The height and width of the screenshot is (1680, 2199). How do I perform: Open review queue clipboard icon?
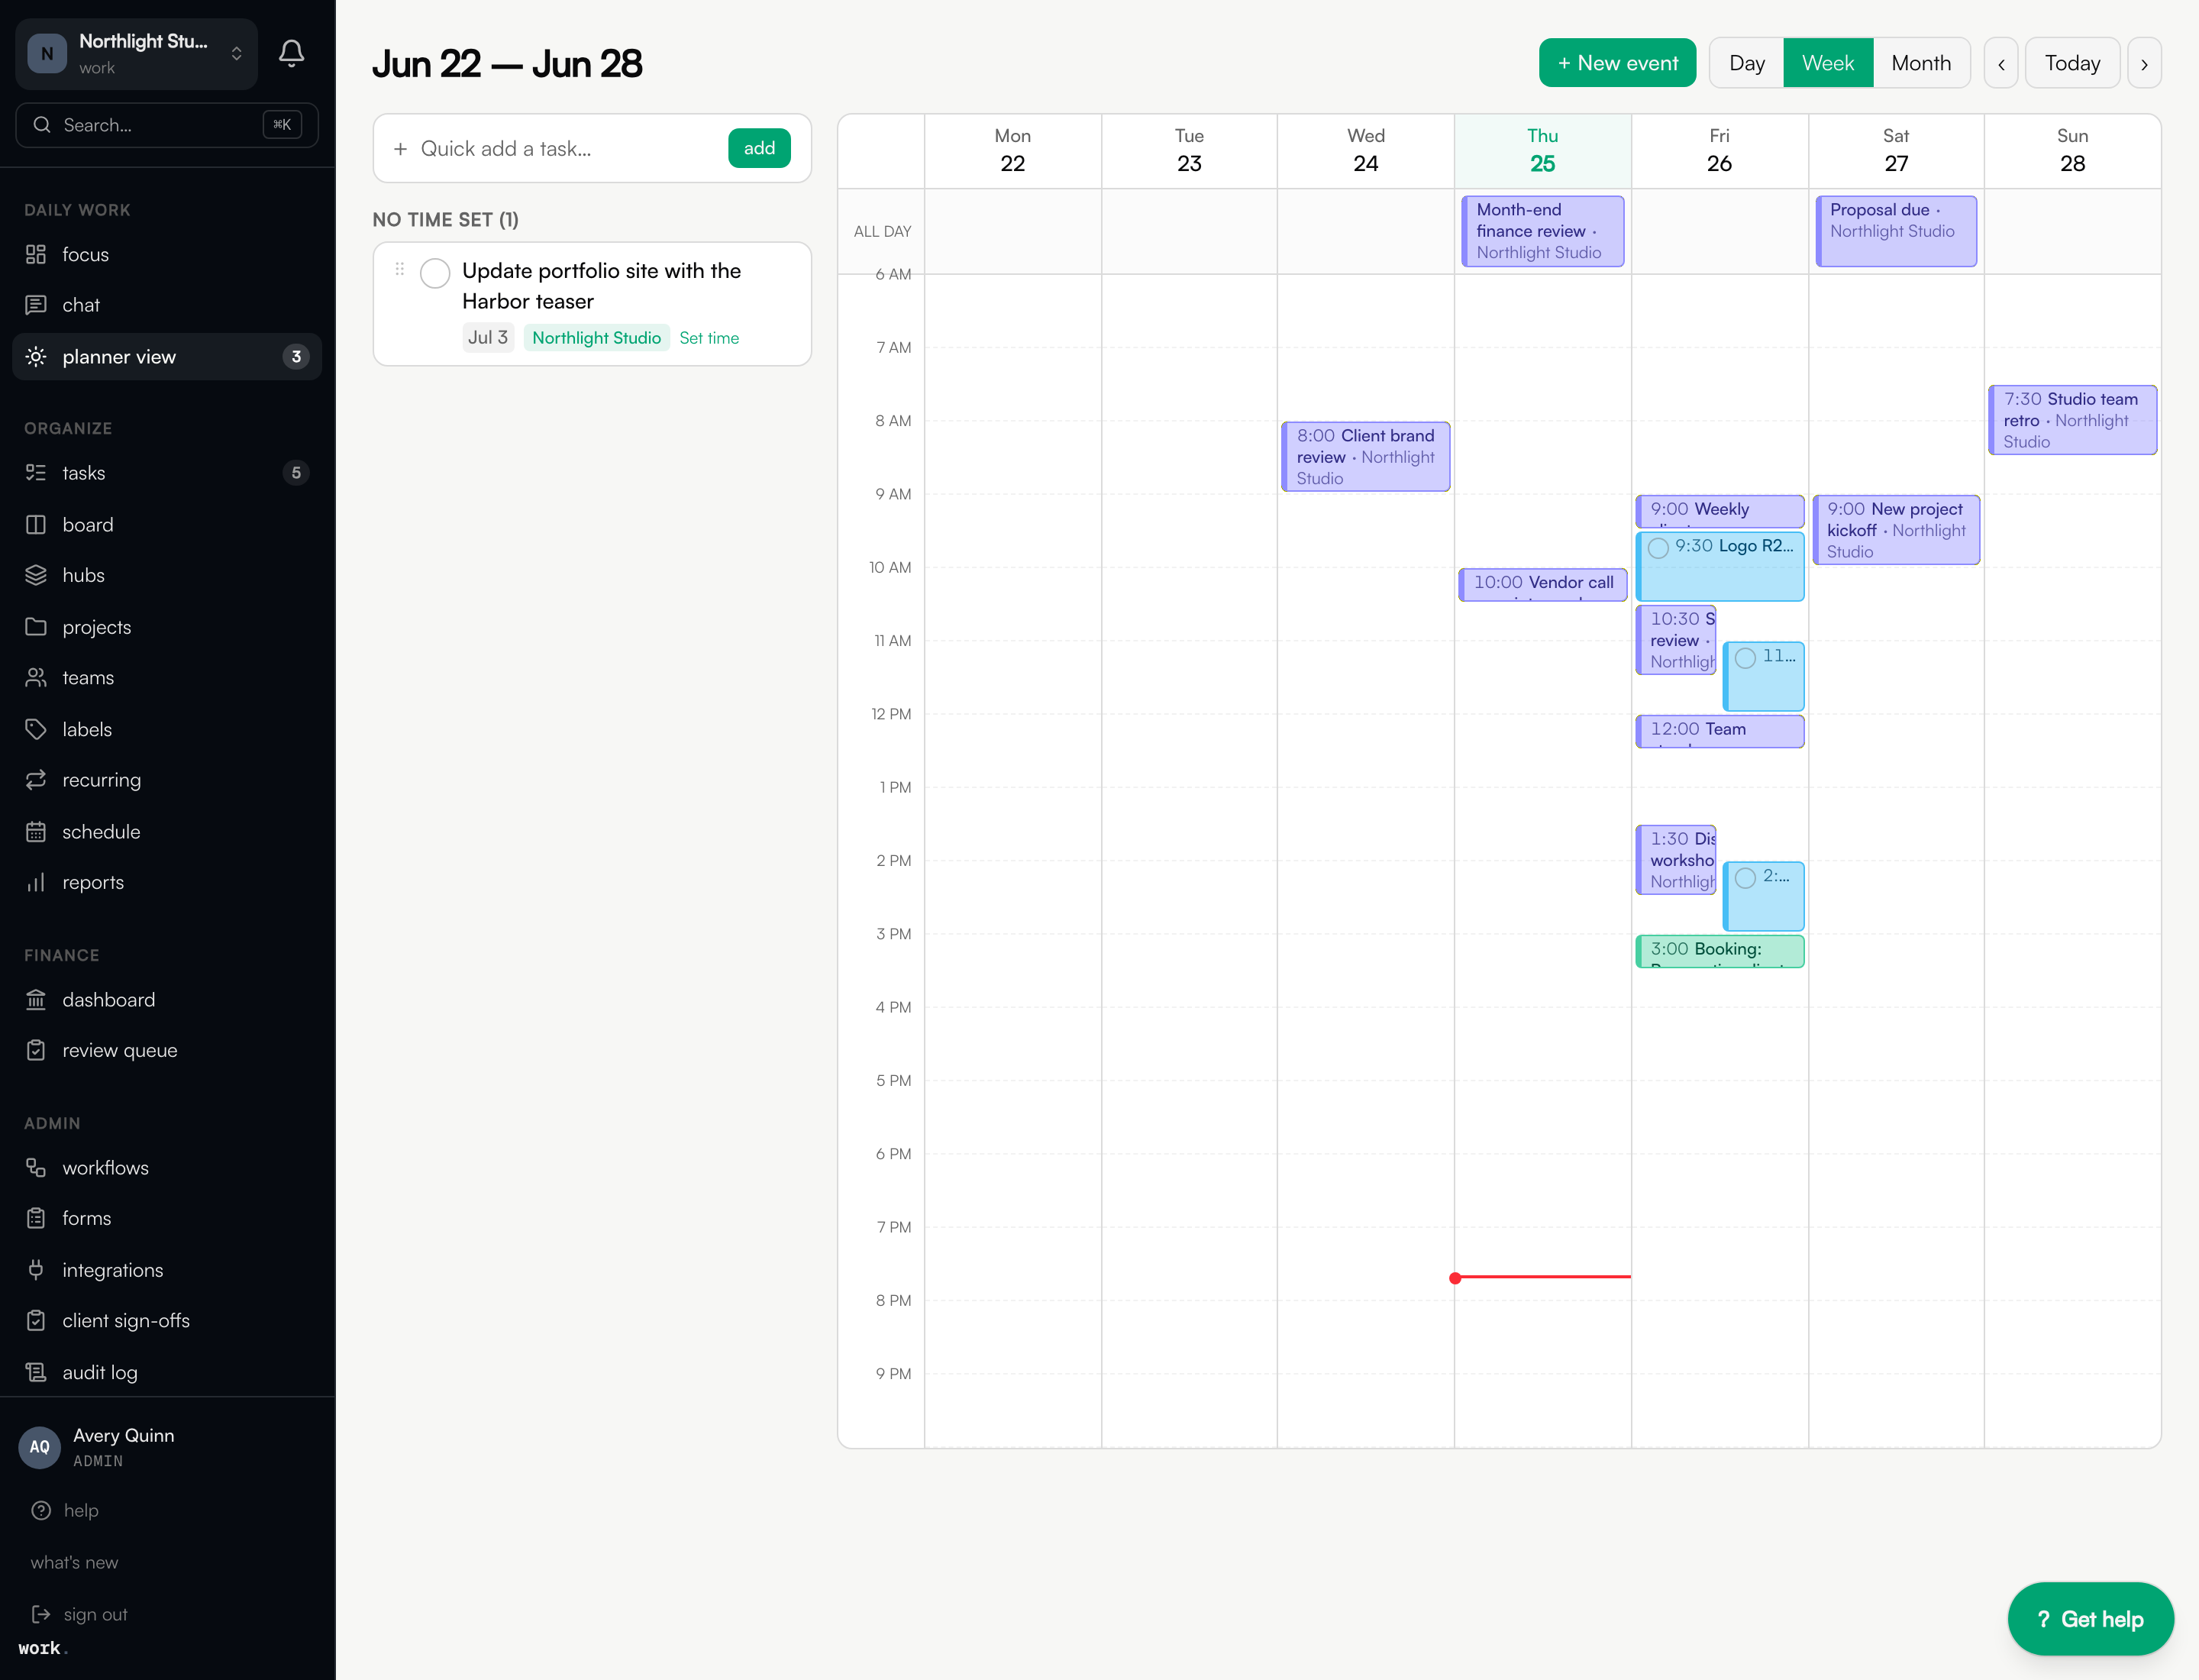click(36, 1050)
